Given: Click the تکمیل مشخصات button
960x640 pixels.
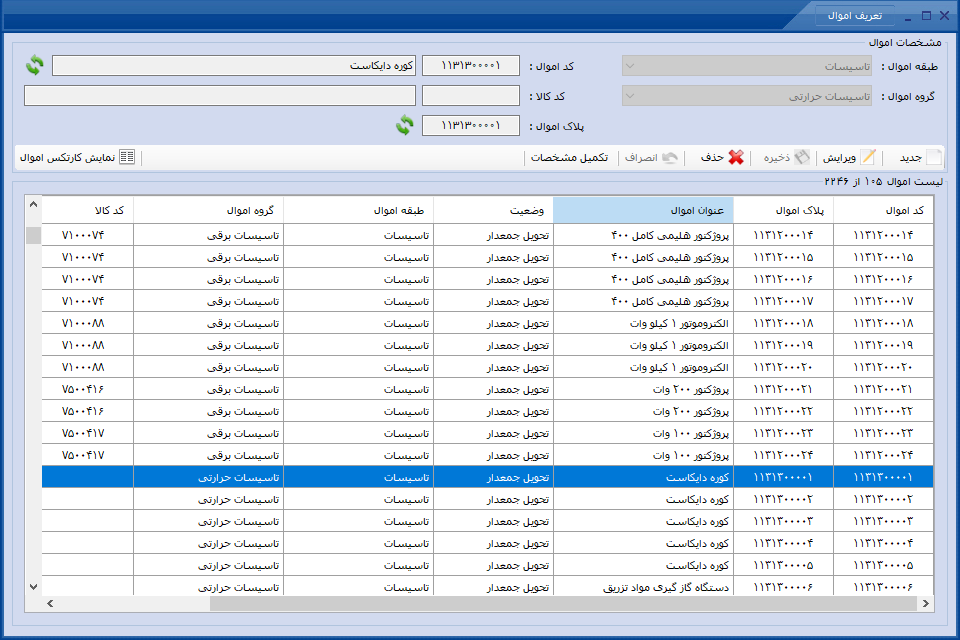Looking at the screenshot, I should coord(569,157).
